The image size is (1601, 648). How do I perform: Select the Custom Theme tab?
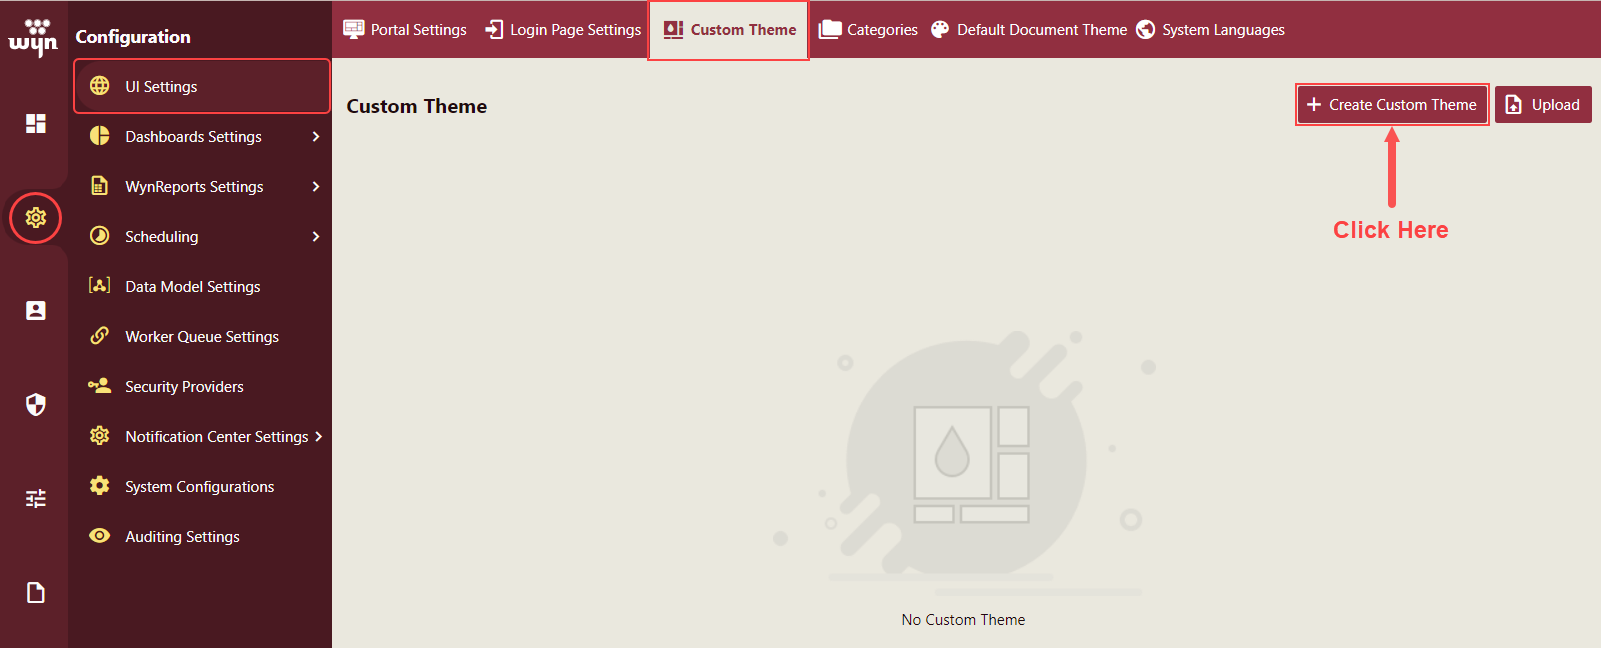pos(729,29)
